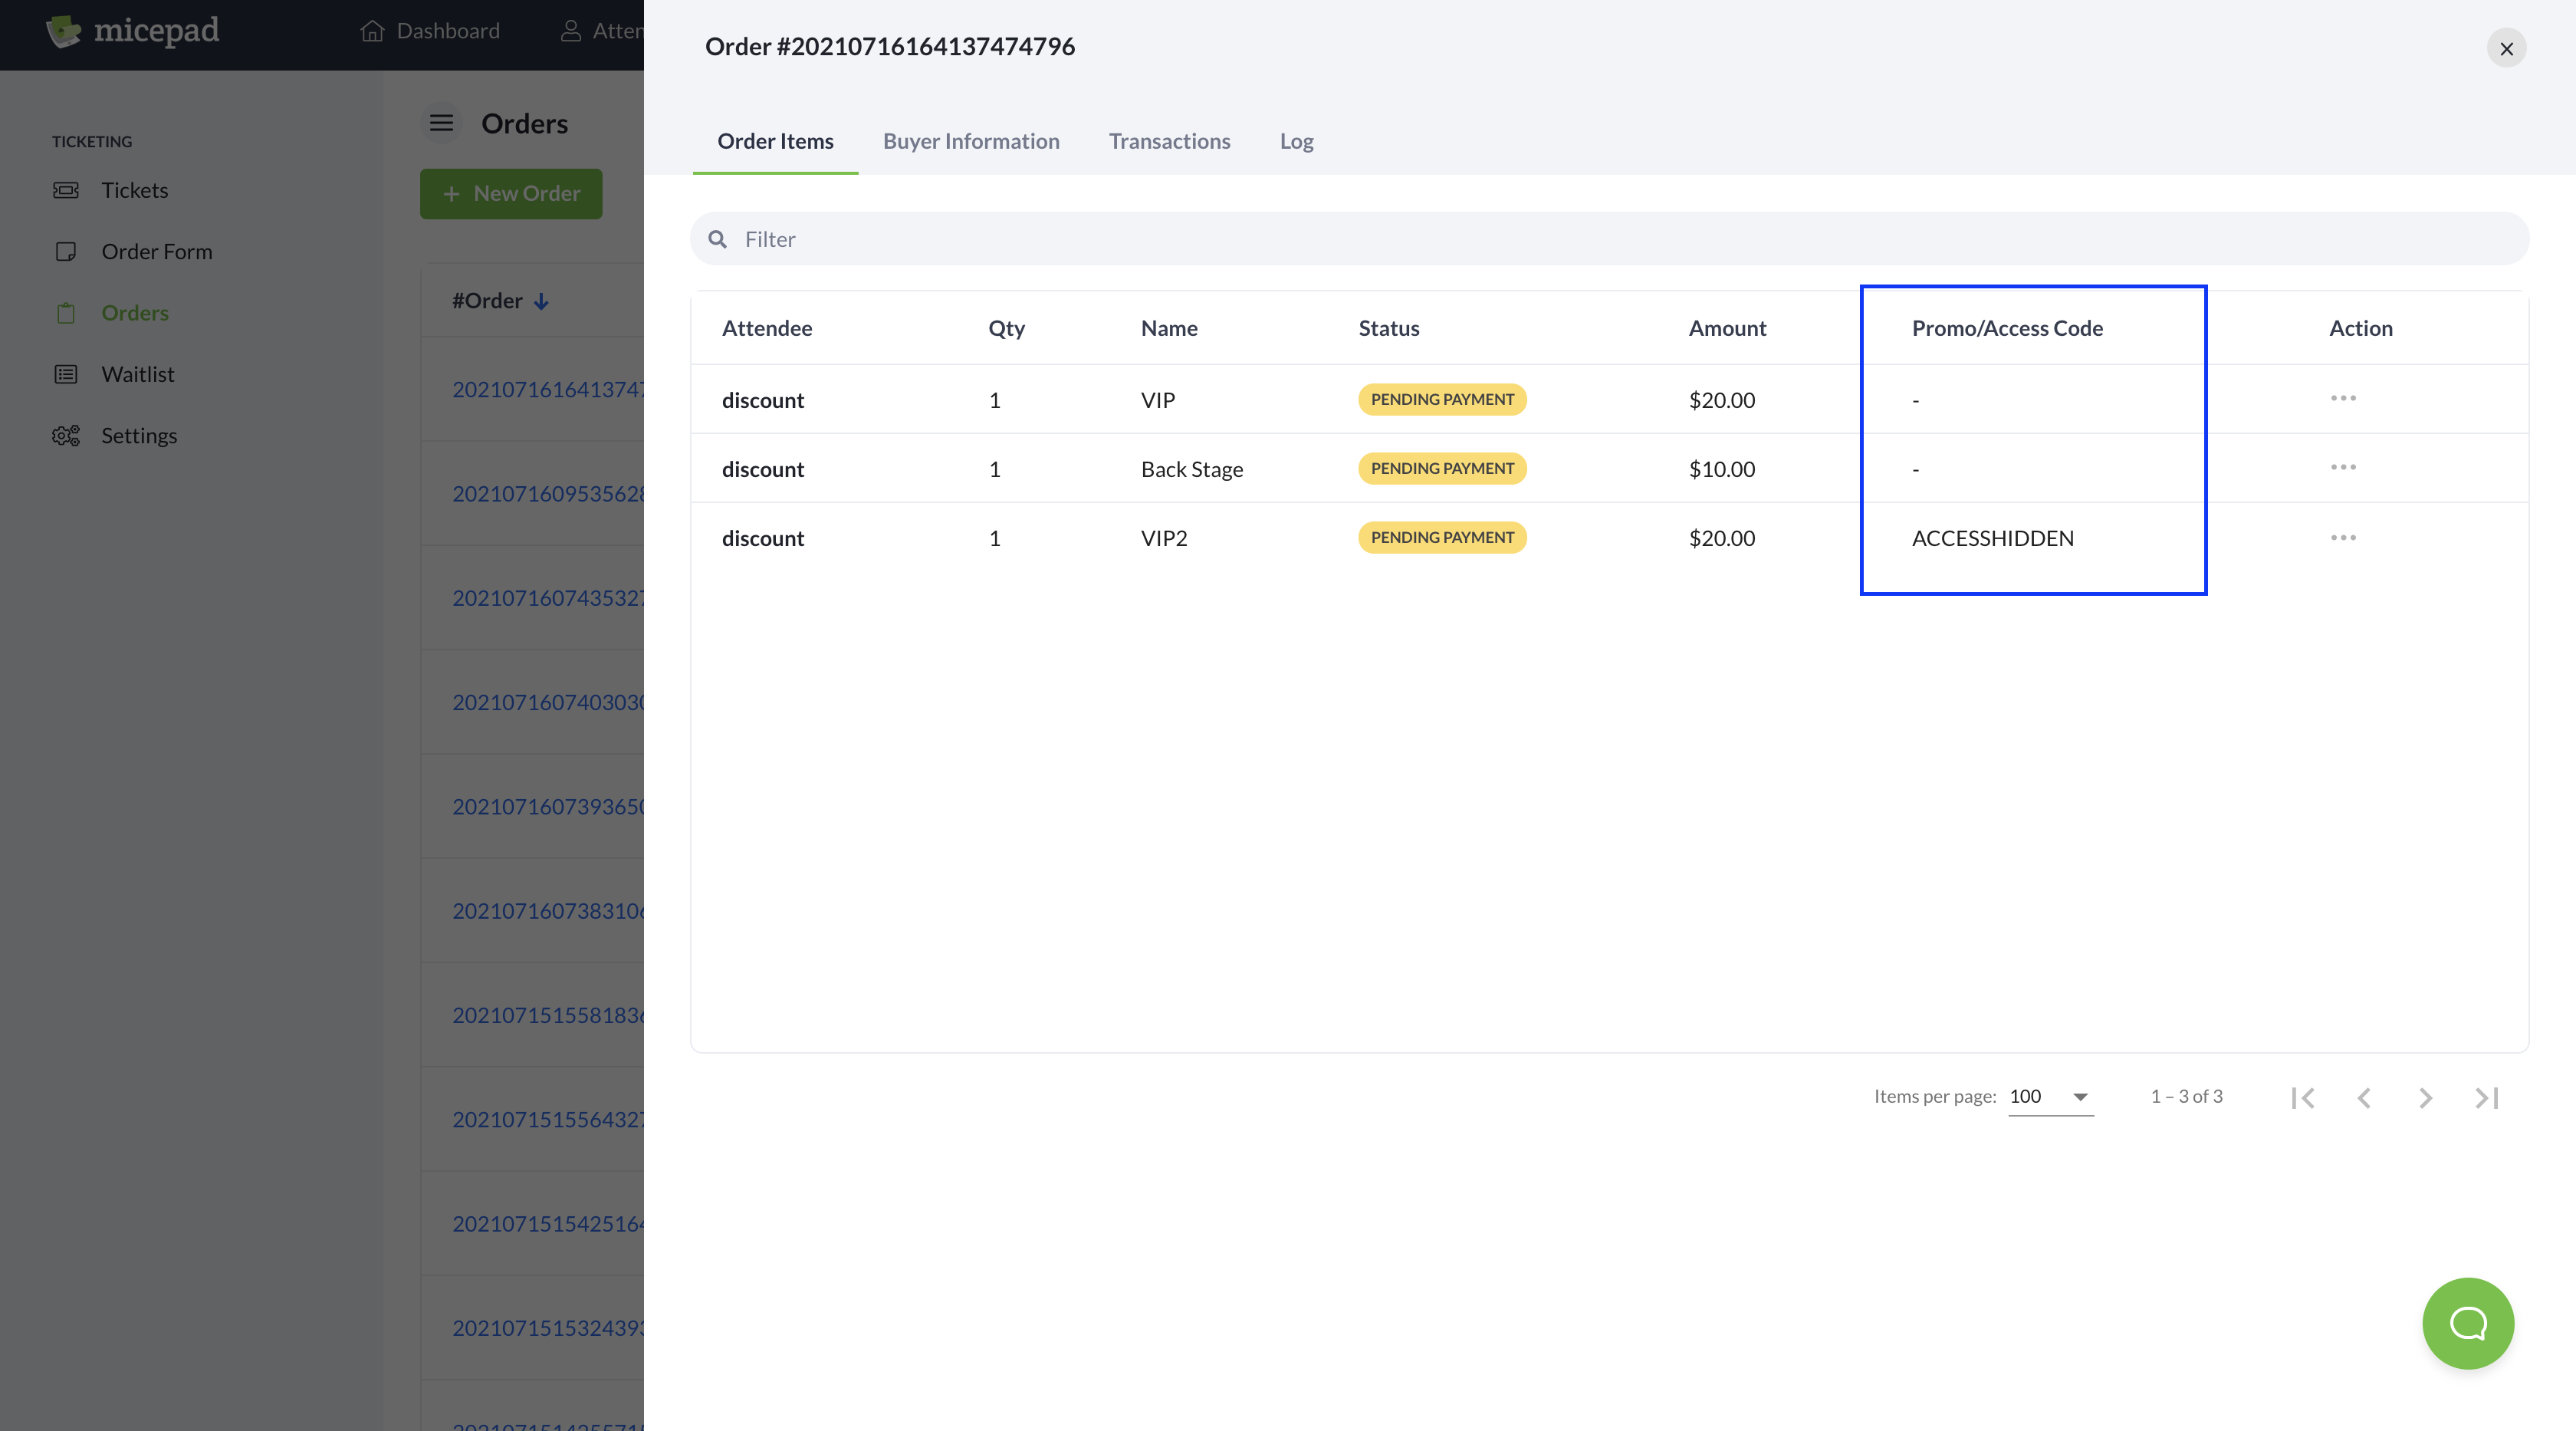This screenshot has height=1431, width=2576.
Task: Click the New Order button
Action: coord(511,193)
